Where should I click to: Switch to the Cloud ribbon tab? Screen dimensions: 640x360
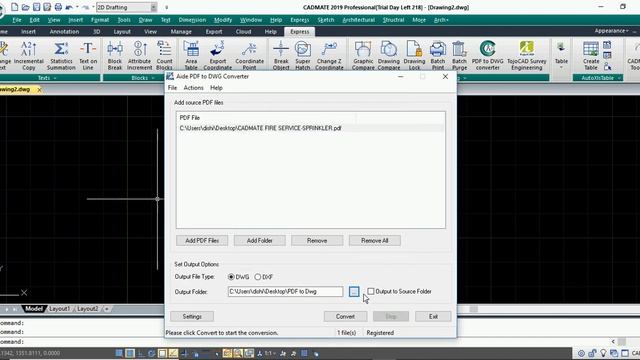(x=243, y=31)
